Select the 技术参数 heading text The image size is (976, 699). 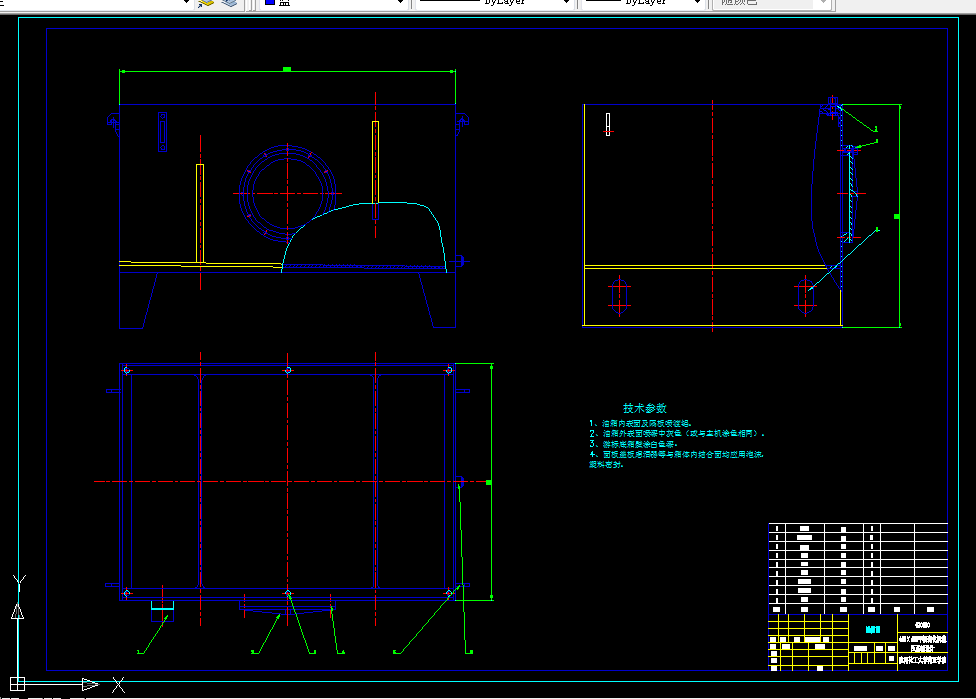[645, 408]
